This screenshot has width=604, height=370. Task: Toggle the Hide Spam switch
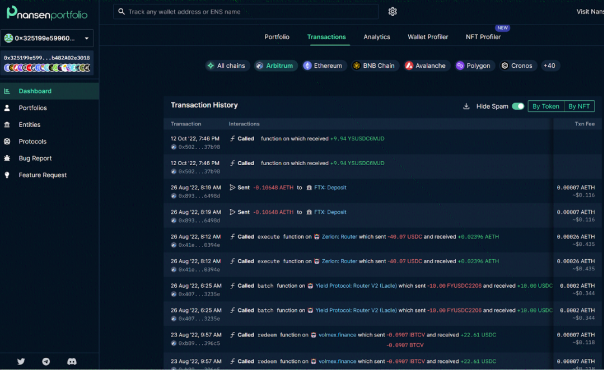(518, 106)
